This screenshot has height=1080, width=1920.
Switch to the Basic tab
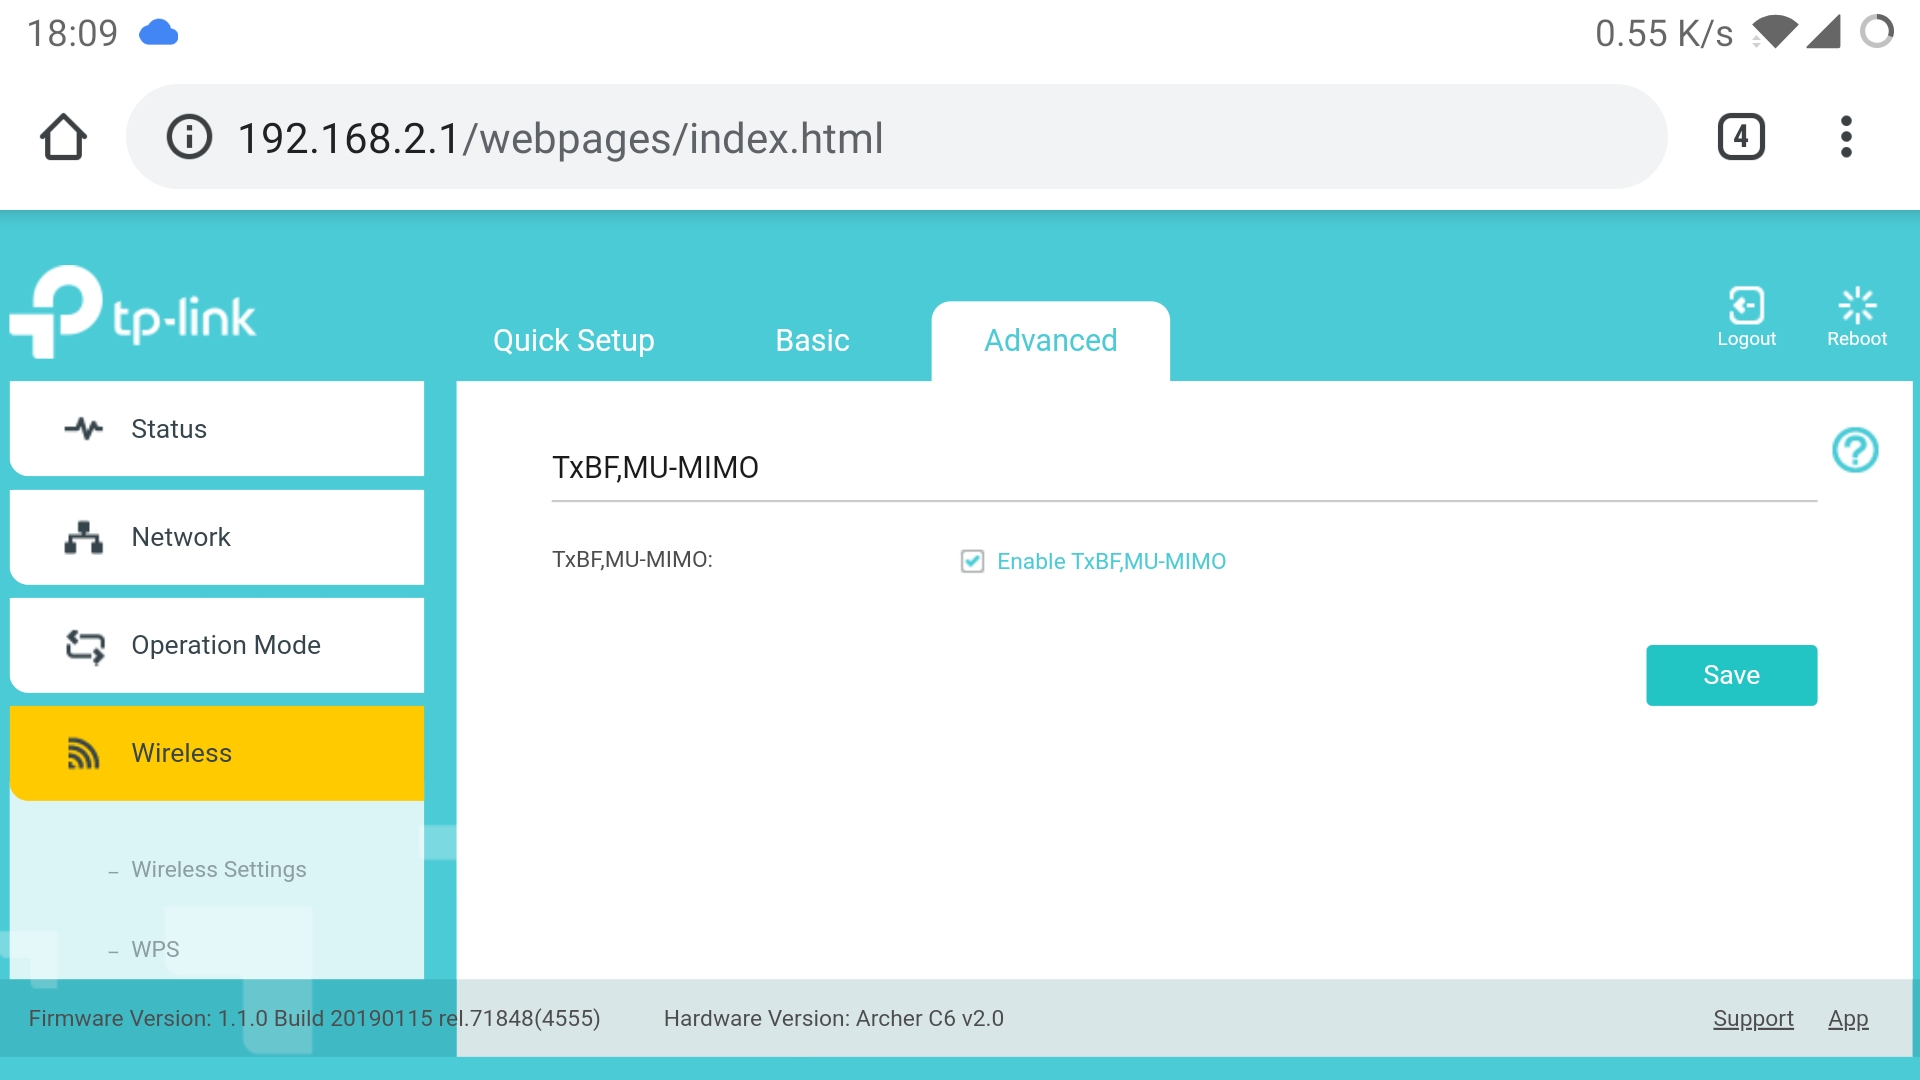813,341
